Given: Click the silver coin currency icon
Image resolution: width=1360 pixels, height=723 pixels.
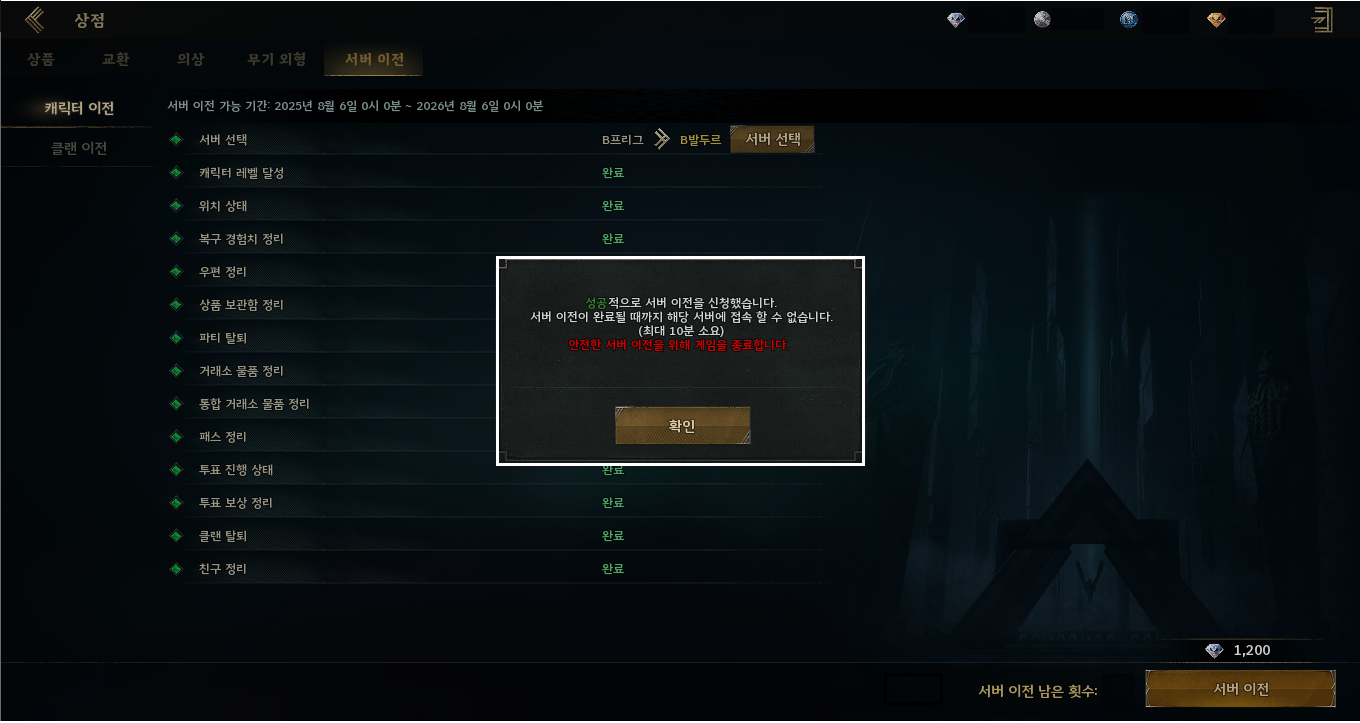Looking at the screenshot, I should tap(1042, 20).
